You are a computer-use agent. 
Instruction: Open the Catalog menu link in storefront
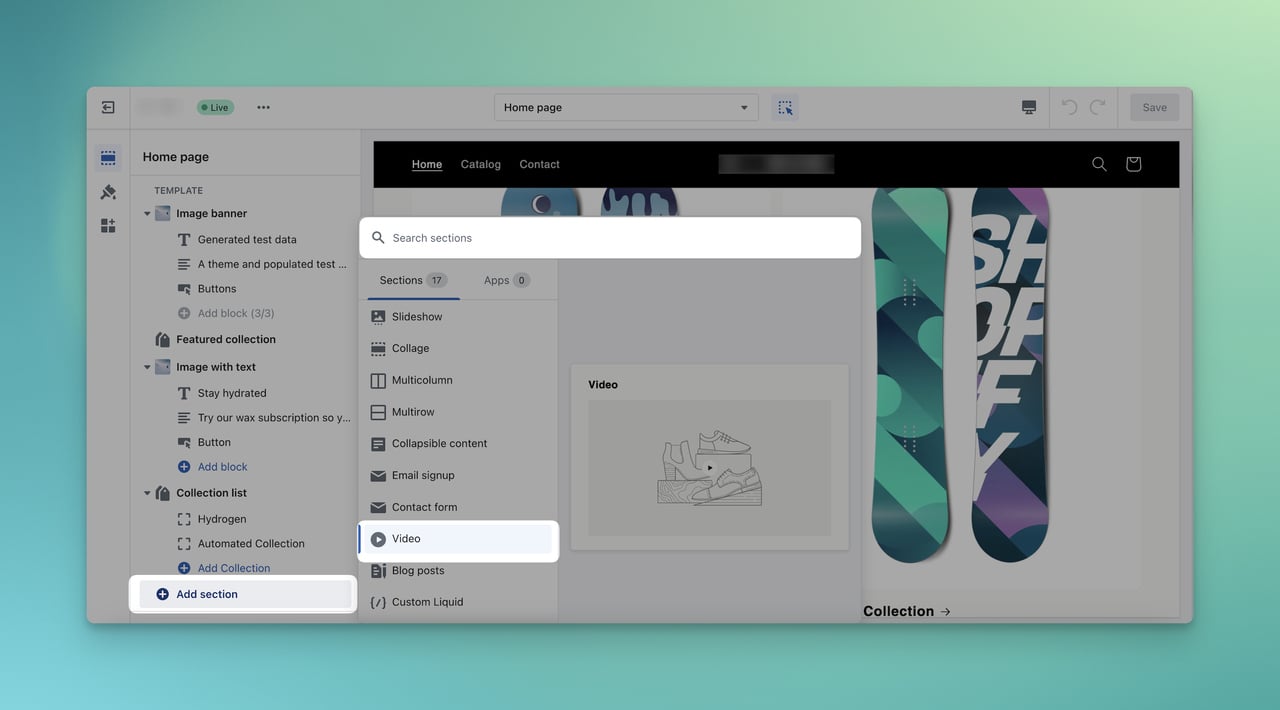click(x=481, y=164)
